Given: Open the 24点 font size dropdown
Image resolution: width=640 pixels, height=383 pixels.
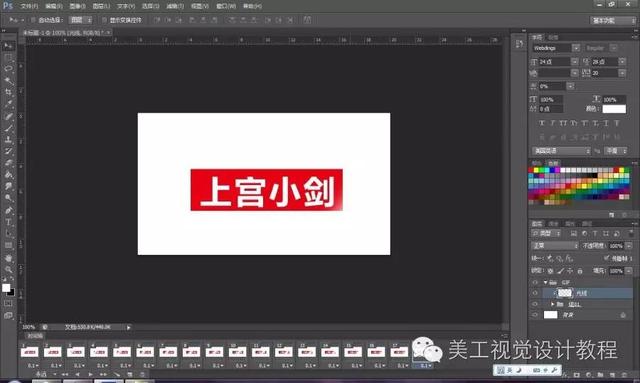Looking at the screenshot, I should [x=575, y=62].
